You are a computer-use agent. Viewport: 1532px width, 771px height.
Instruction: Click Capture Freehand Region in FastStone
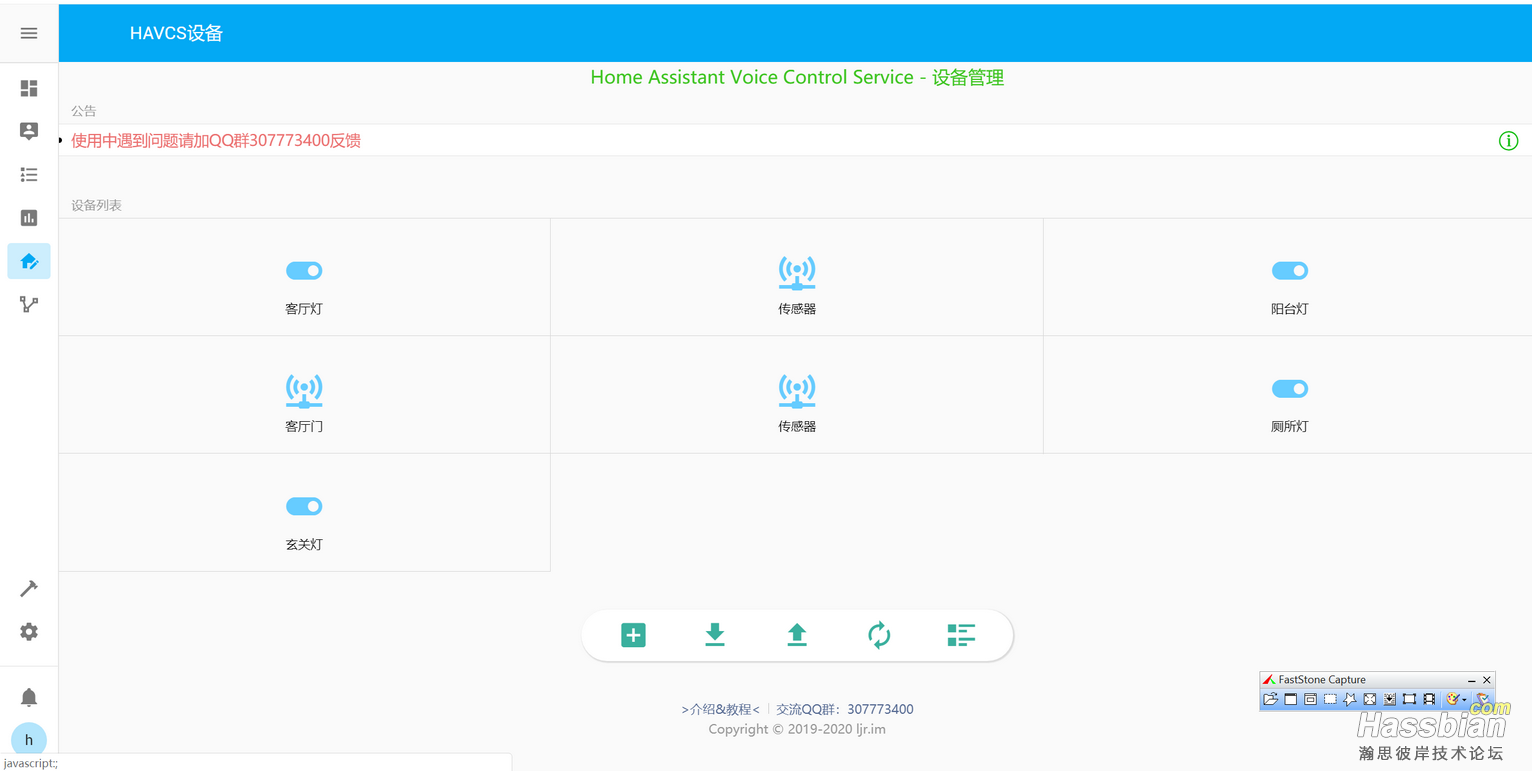(x=1350, y=699)
